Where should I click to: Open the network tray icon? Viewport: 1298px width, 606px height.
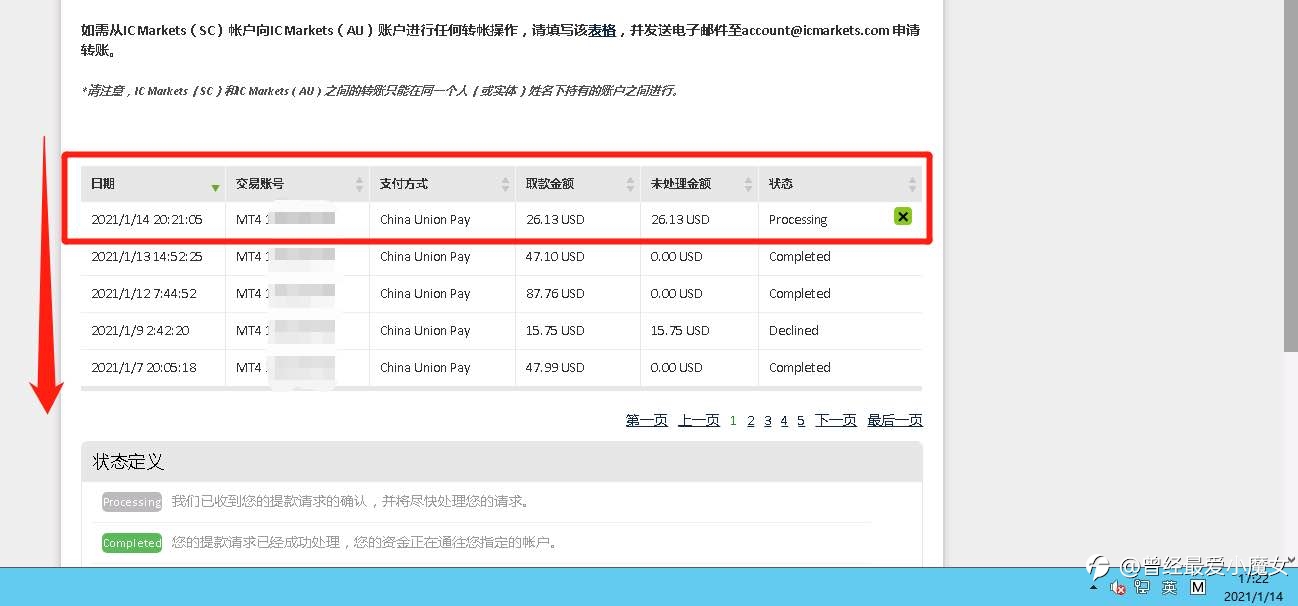1142,588
